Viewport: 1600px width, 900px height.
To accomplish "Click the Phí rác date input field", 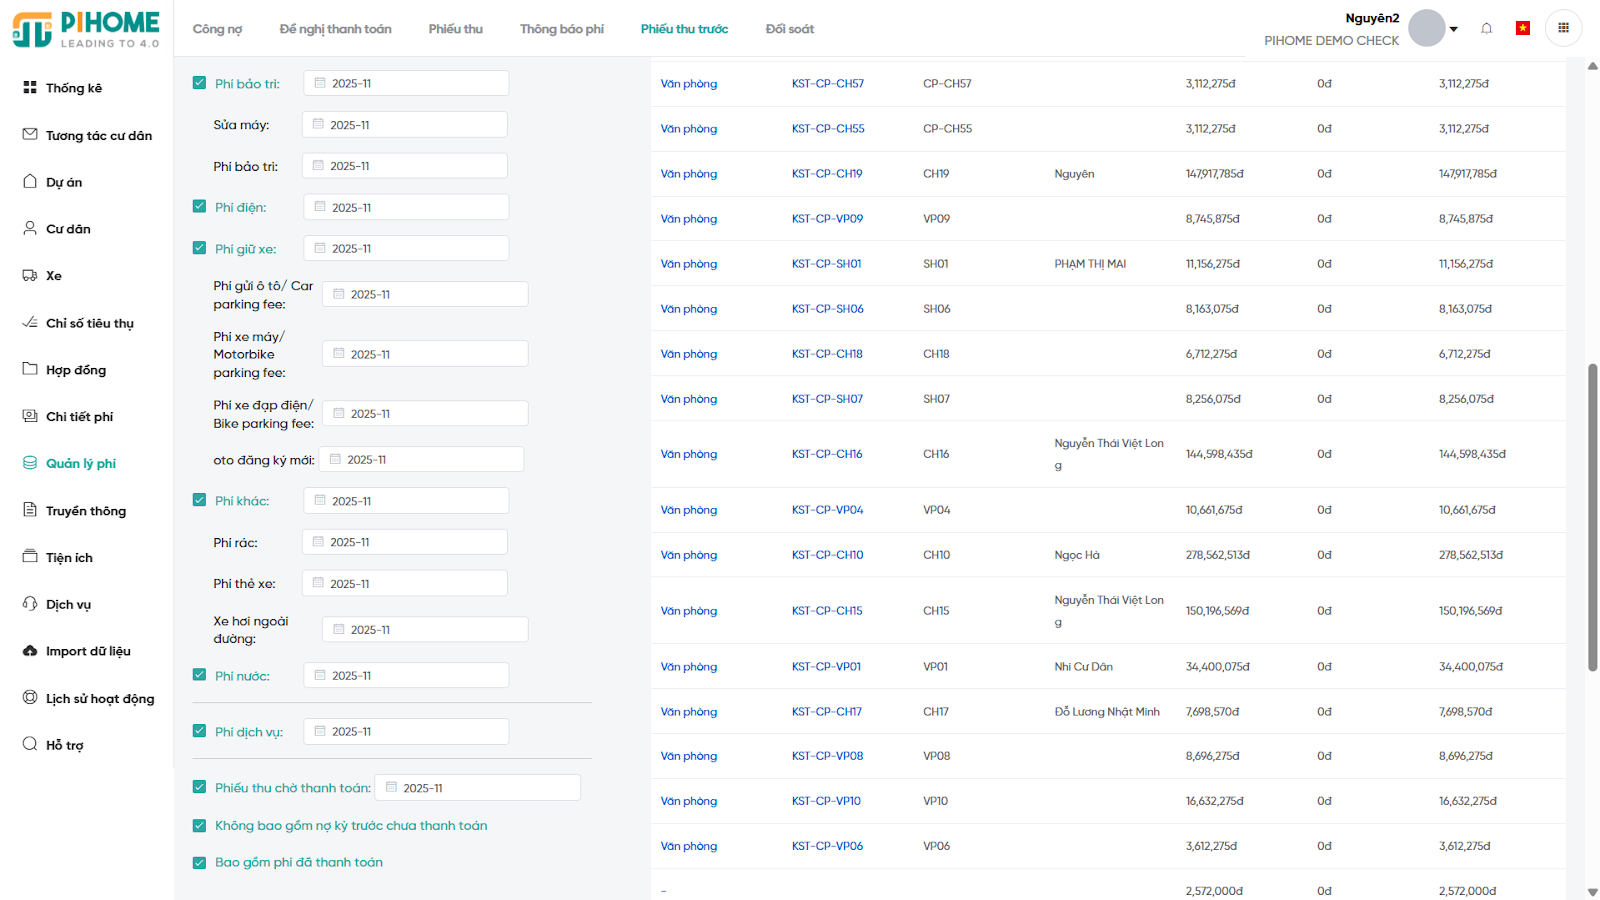I will [405, 542].
